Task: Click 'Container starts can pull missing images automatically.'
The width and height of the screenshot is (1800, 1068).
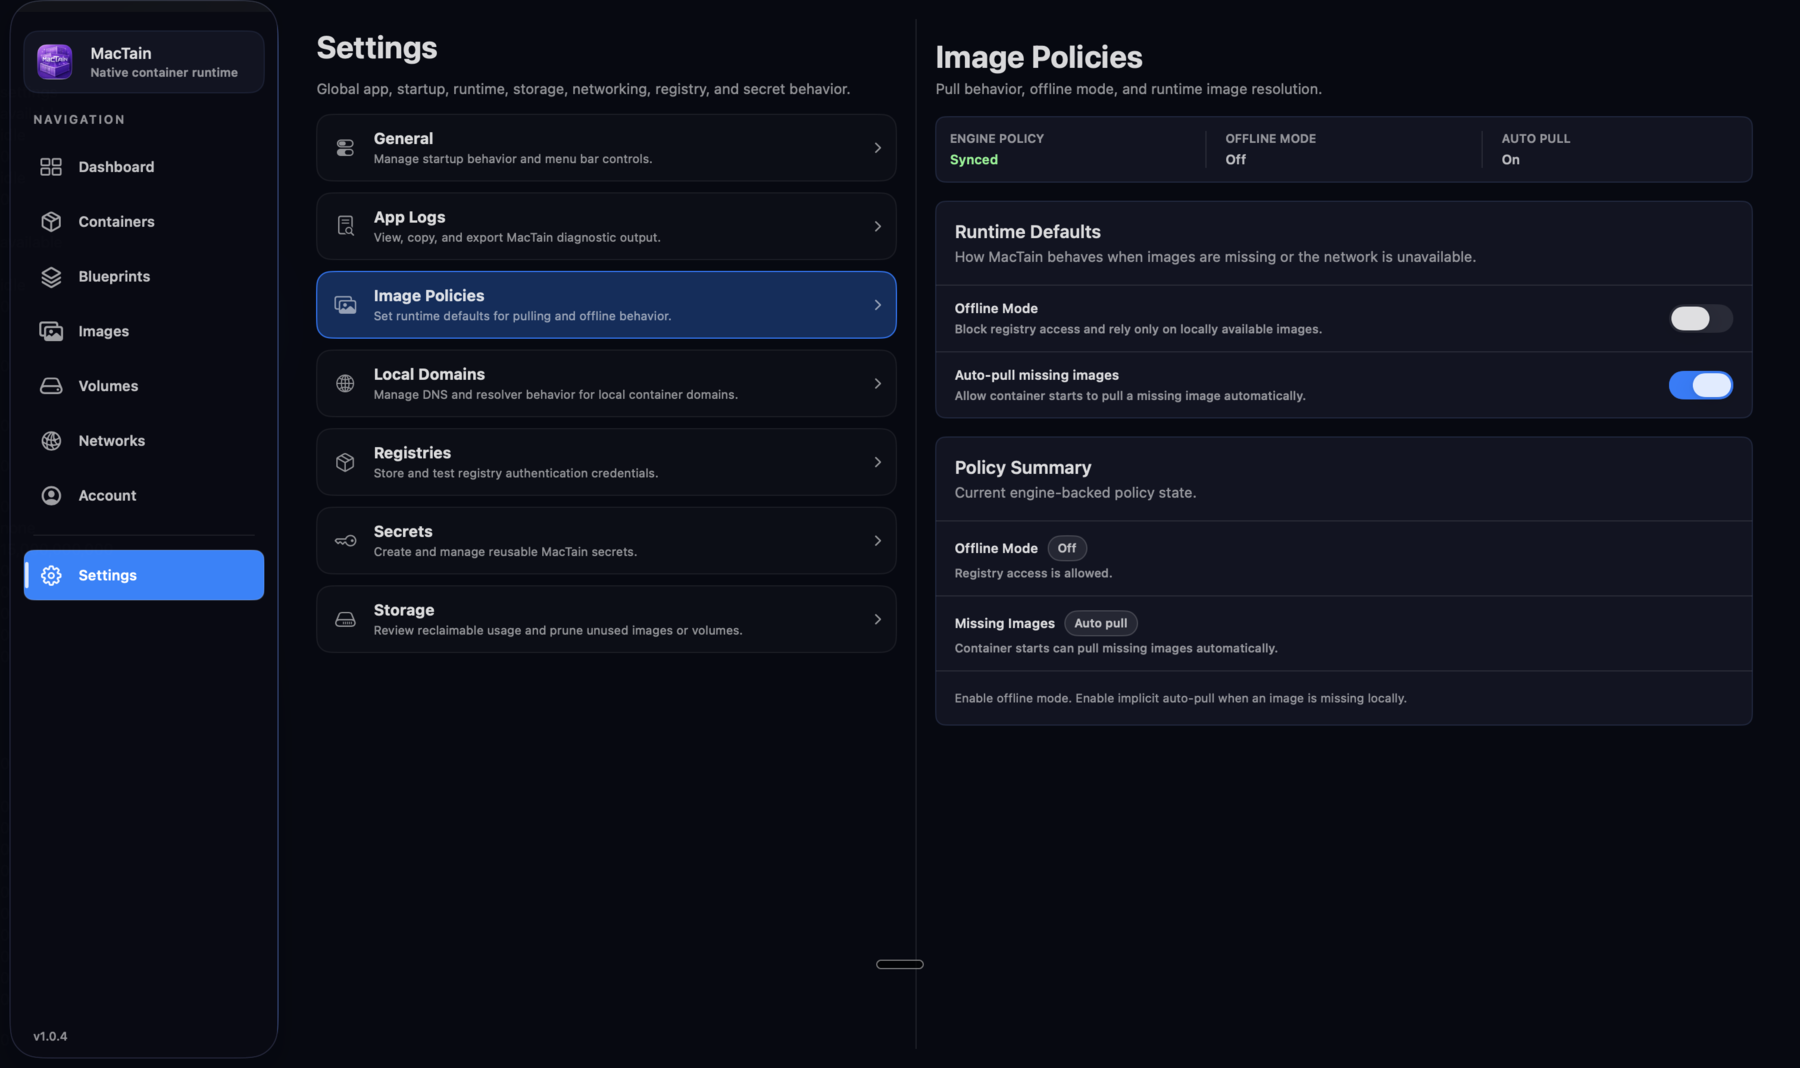Action: [1116, 648]
